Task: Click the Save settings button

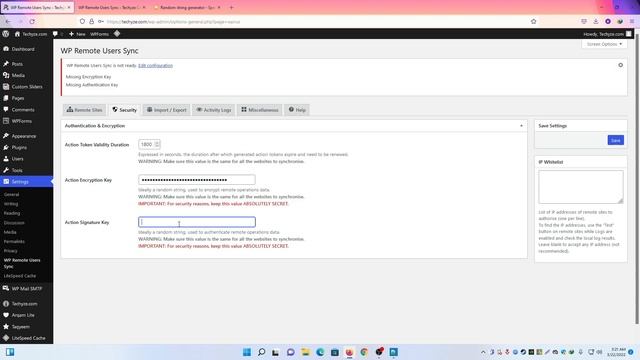Action: 616,140
